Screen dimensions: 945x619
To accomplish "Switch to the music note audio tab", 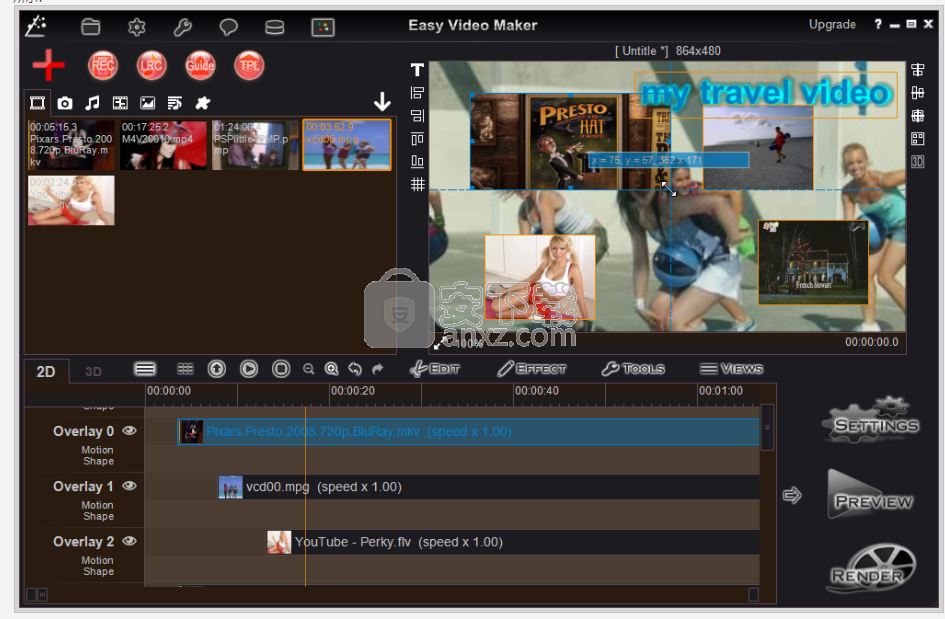I will (x=92, y=103).
